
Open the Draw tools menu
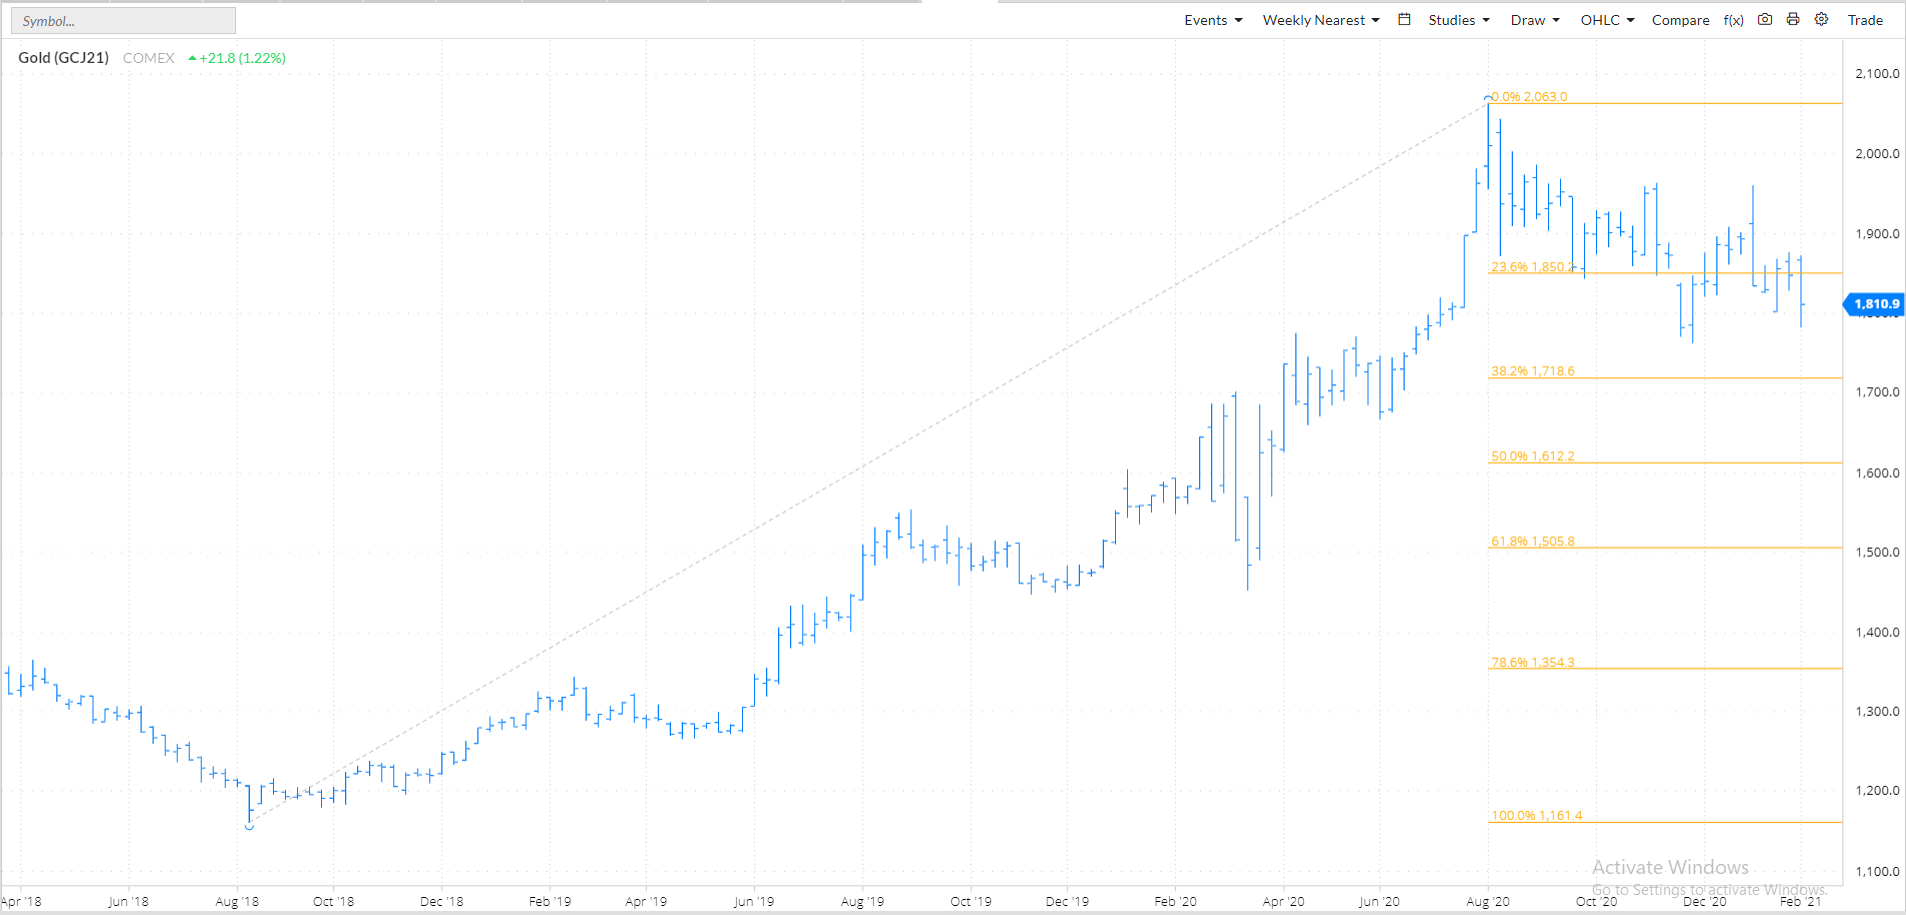click(1534, 20)
